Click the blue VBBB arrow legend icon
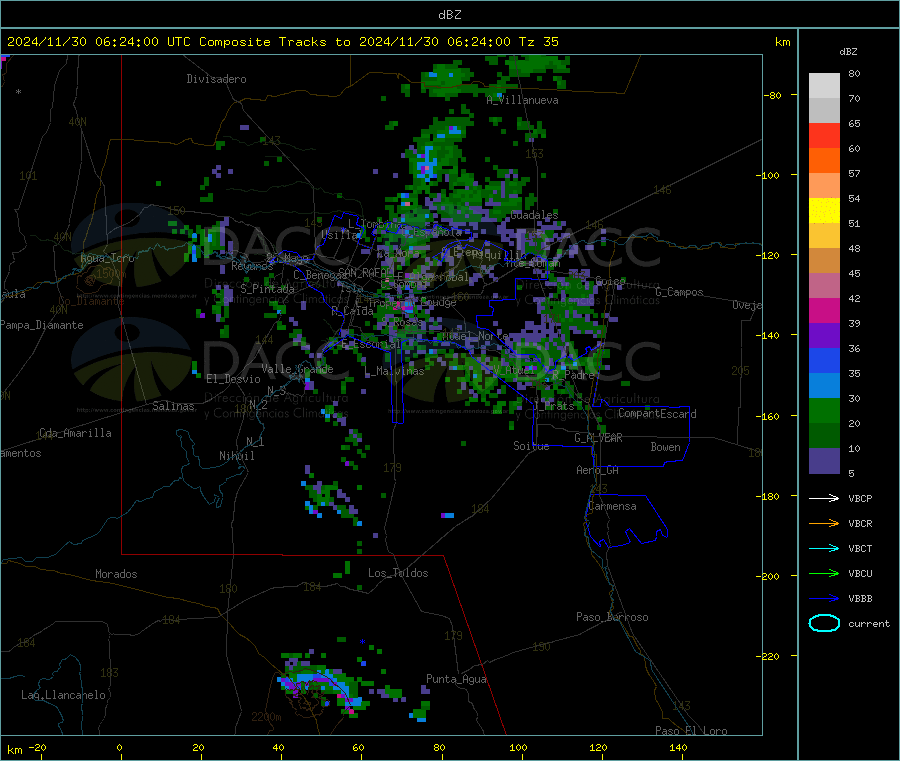 [824, 599]
